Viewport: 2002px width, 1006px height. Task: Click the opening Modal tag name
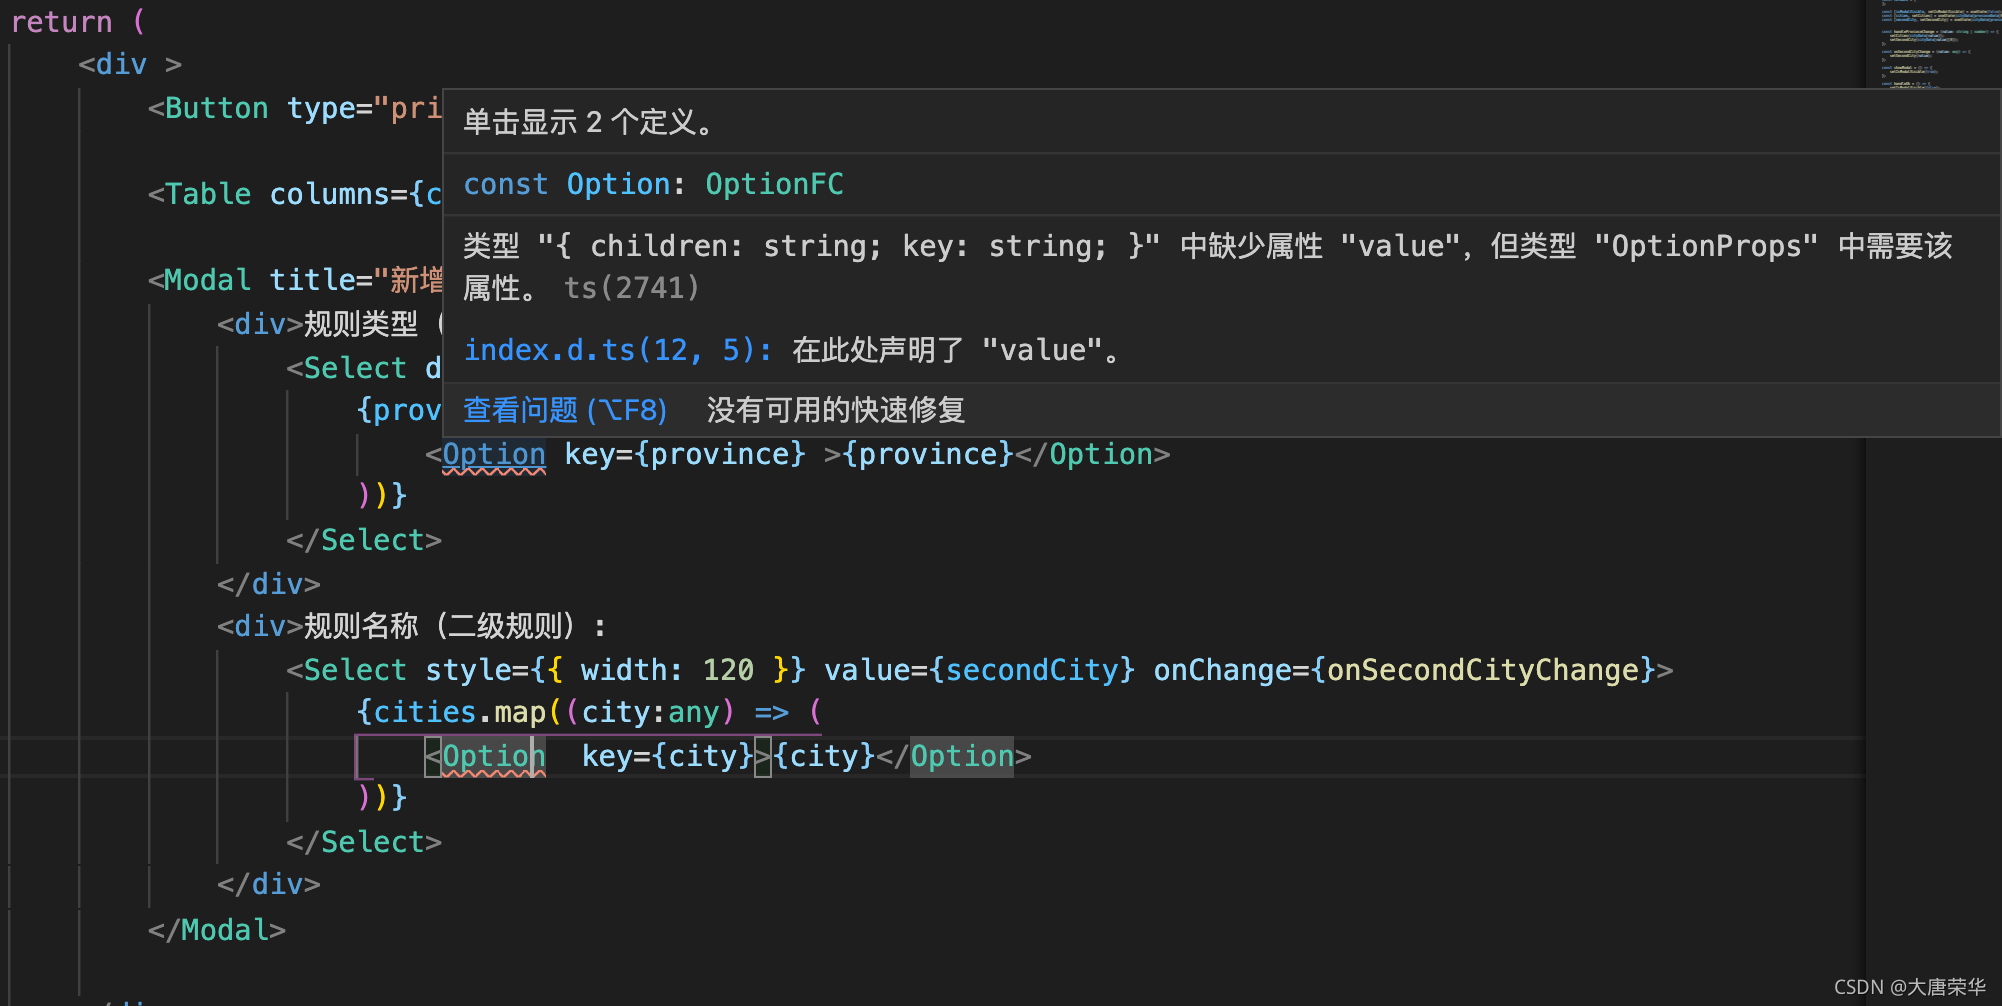pyautogui.click(x=207, y=280)
